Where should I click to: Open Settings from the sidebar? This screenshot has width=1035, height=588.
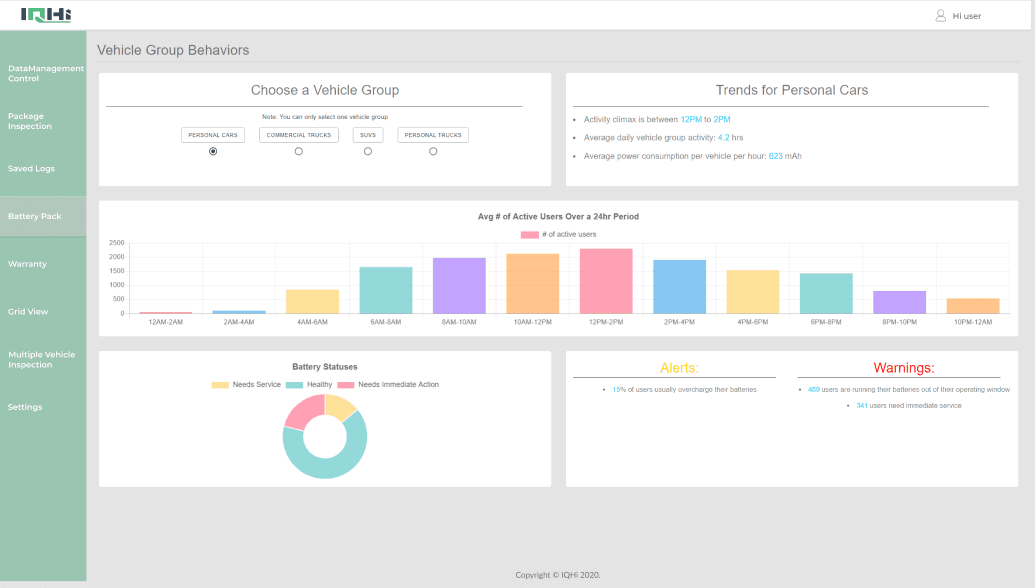25,407
